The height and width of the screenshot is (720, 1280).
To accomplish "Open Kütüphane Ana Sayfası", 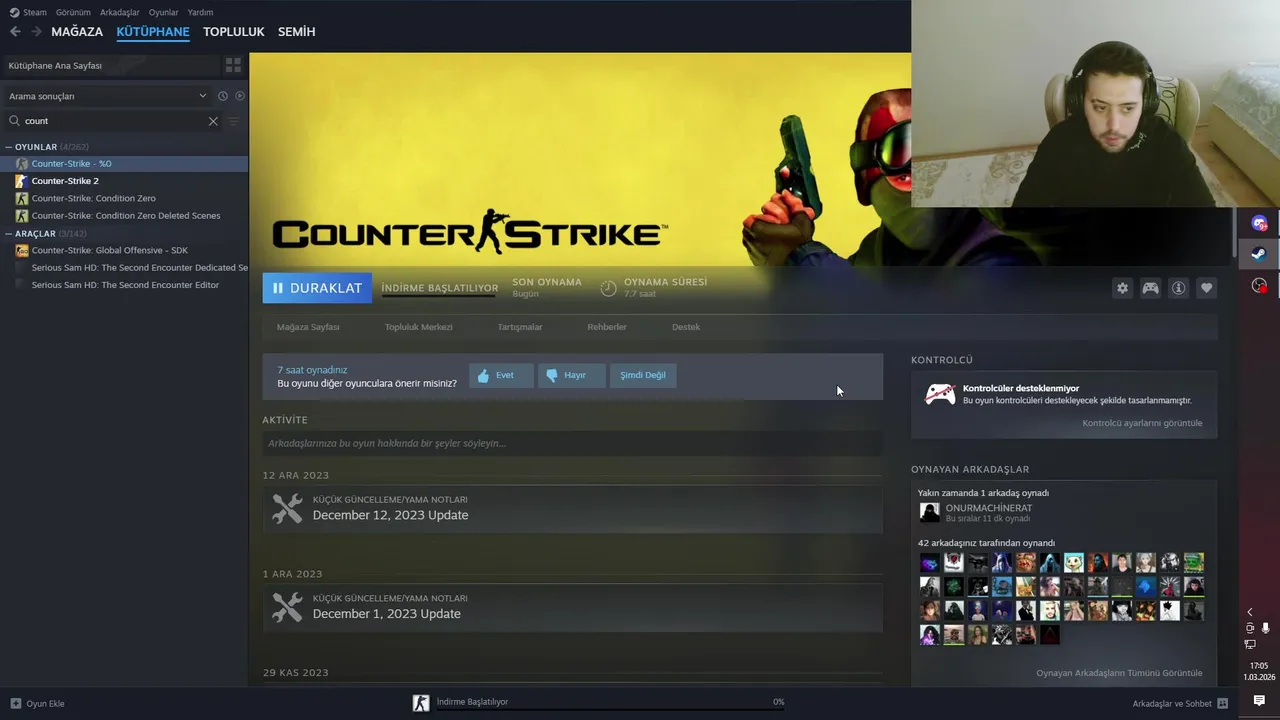I will (x=110, y=65).
